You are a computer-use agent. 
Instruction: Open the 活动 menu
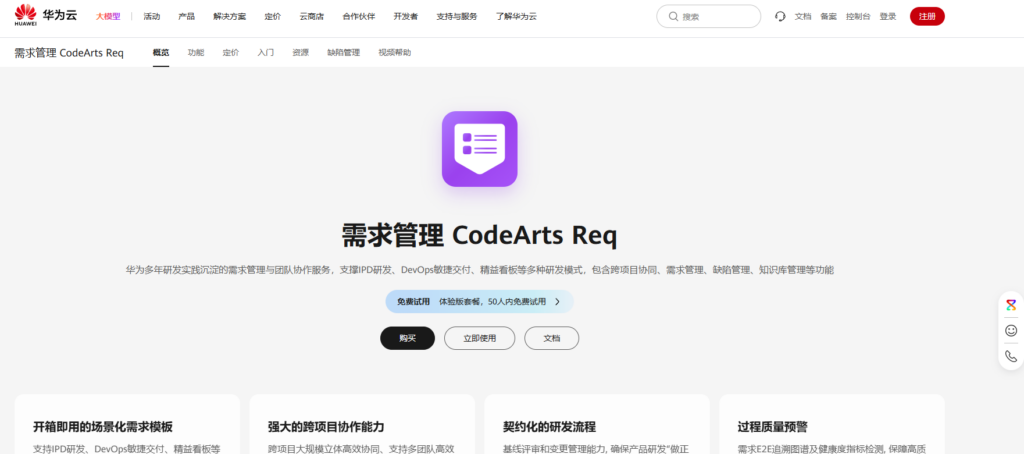(152, 16)
